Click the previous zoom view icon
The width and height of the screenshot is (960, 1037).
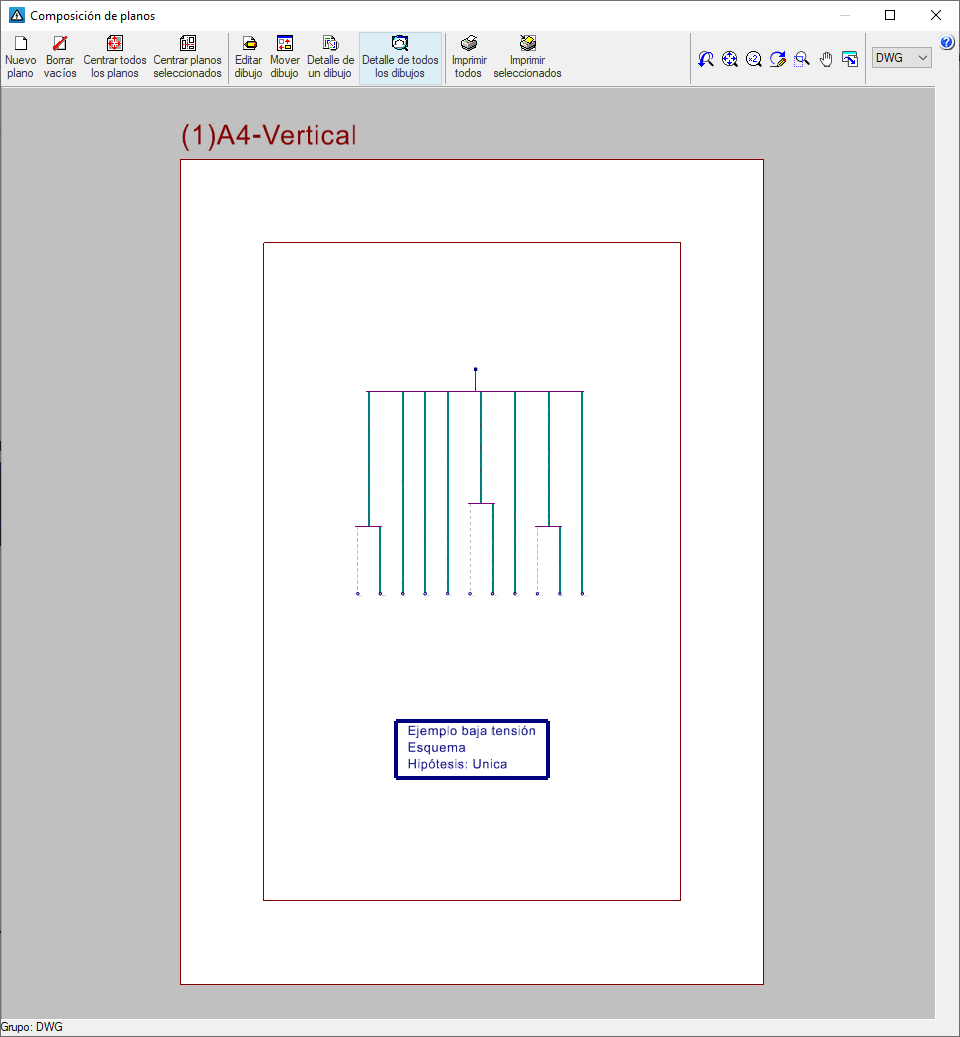705,59
